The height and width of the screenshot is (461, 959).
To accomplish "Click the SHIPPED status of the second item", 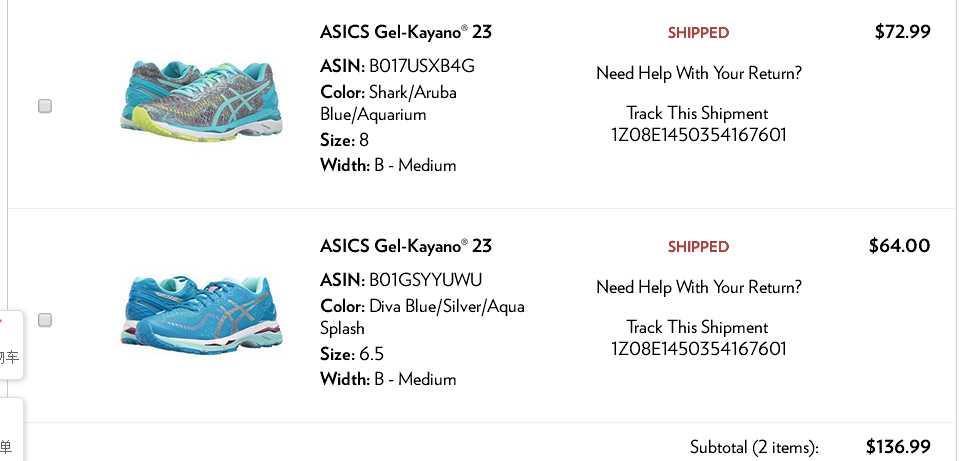I will tap(698, 247).
